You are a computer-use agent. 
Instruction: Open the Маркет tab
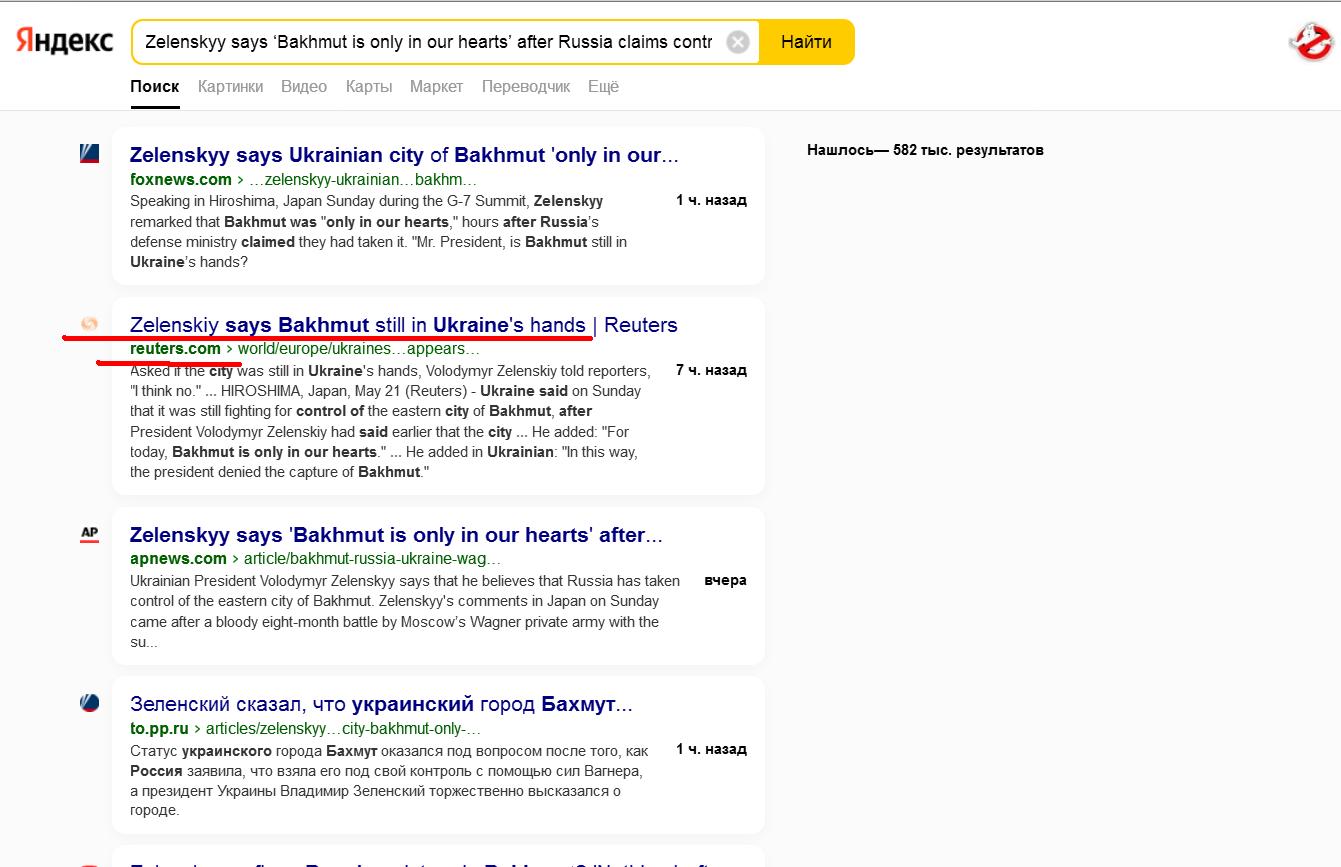click(x=437, y=87)
